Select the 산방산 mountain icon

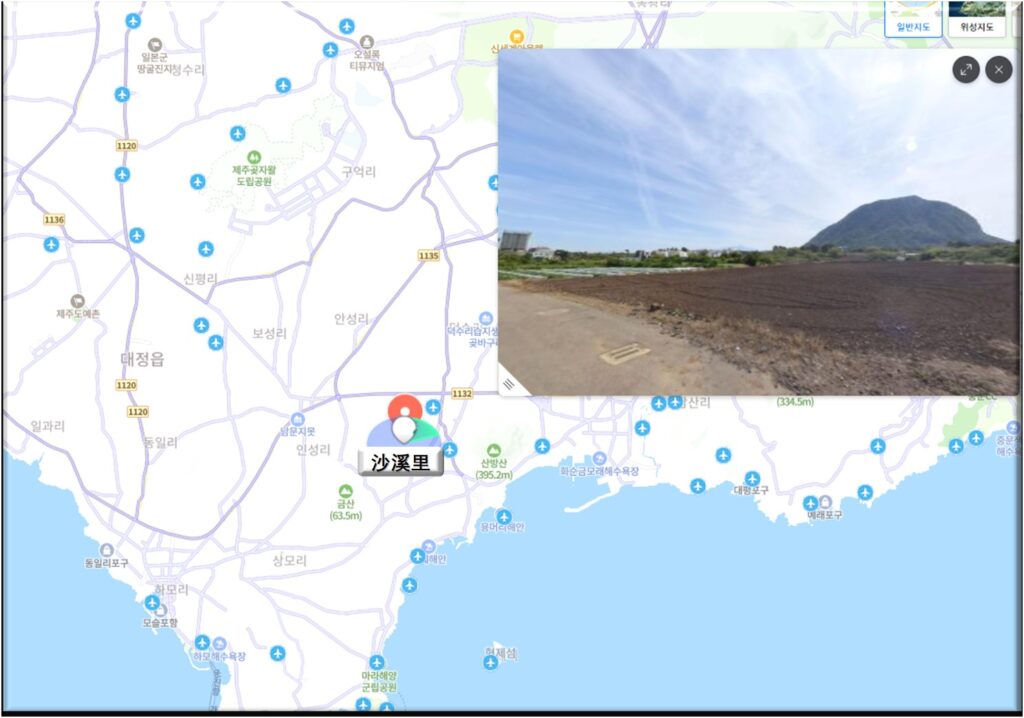click(494, 451)
